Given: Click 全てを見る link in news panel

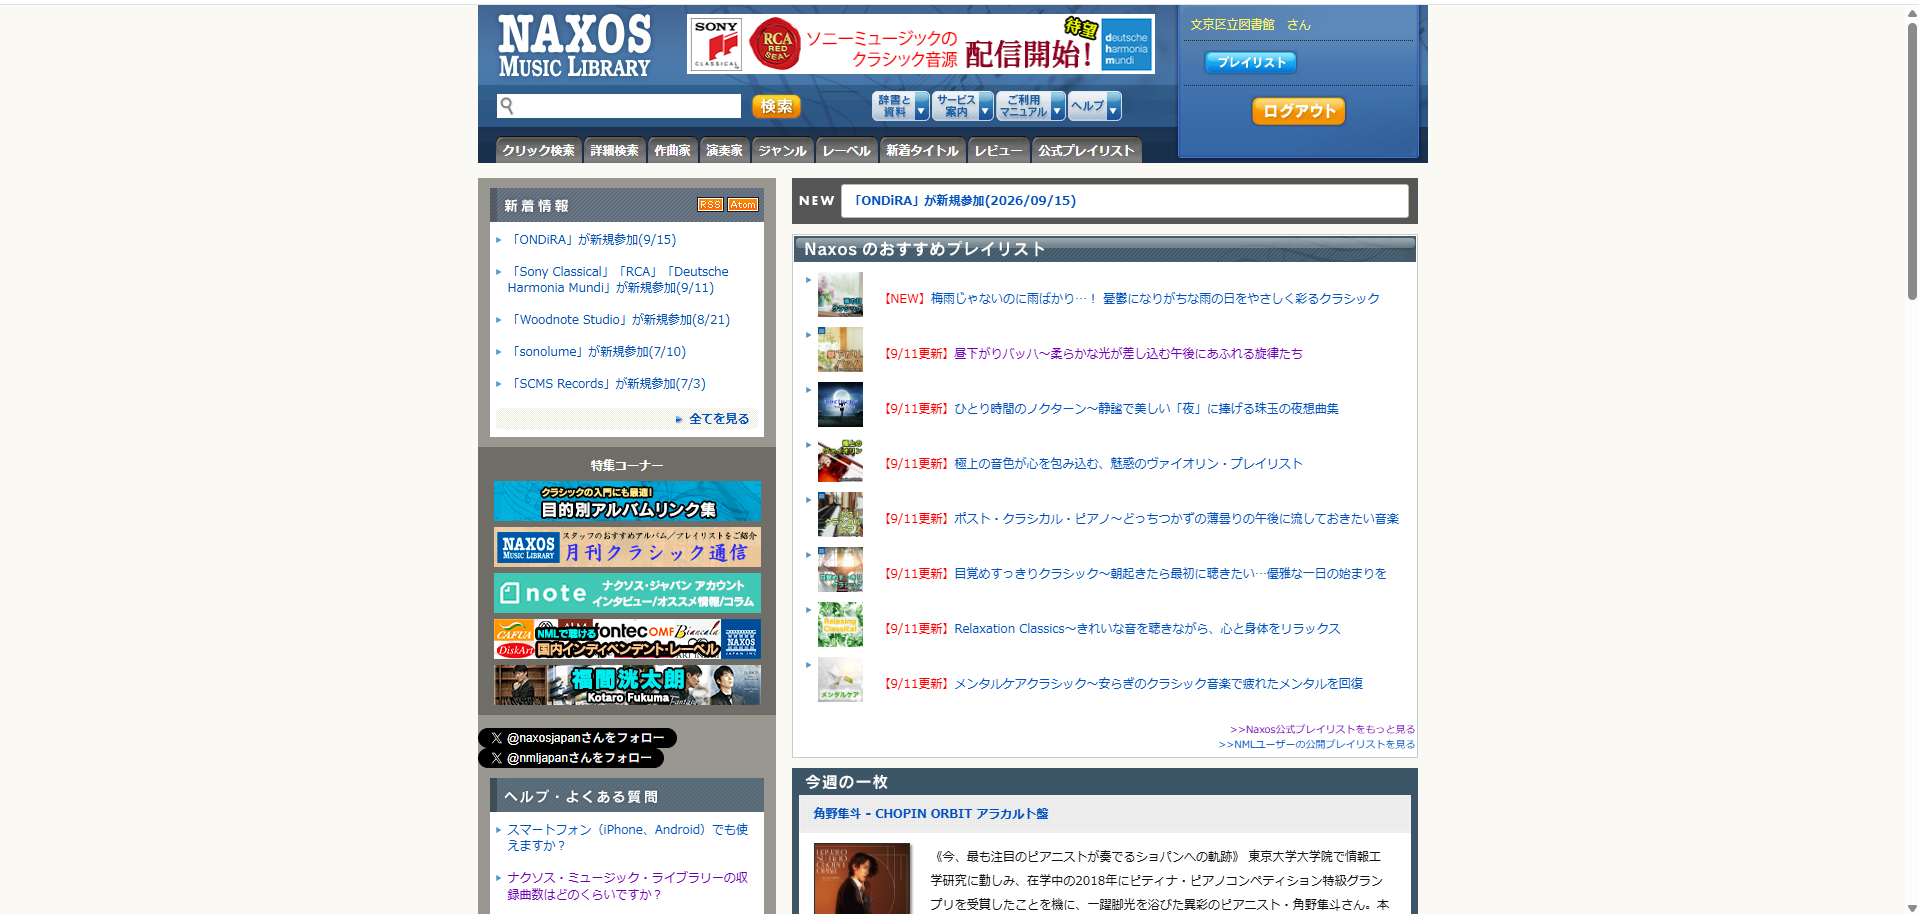Looking at the screenshot, I should [x=718, y=419].
